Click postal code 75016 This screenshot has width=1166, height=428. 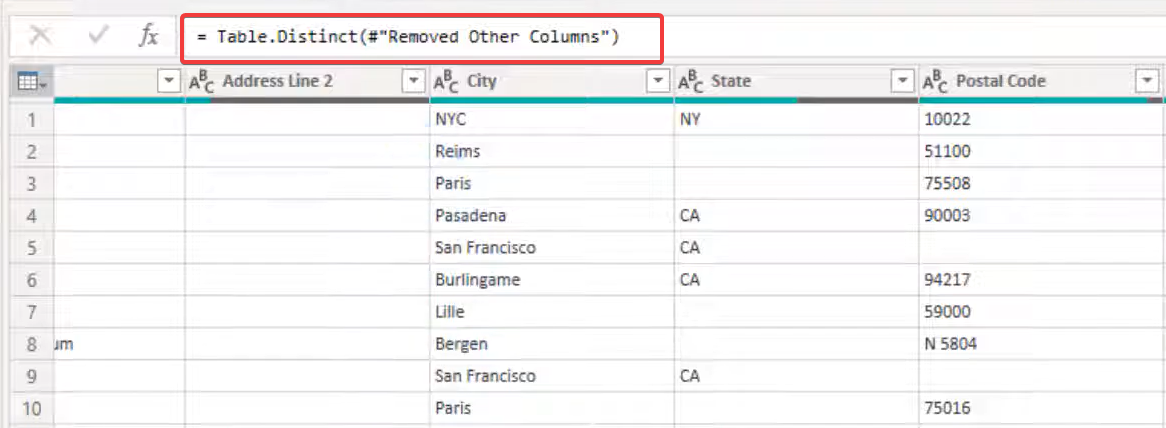tap(1042, 408)
